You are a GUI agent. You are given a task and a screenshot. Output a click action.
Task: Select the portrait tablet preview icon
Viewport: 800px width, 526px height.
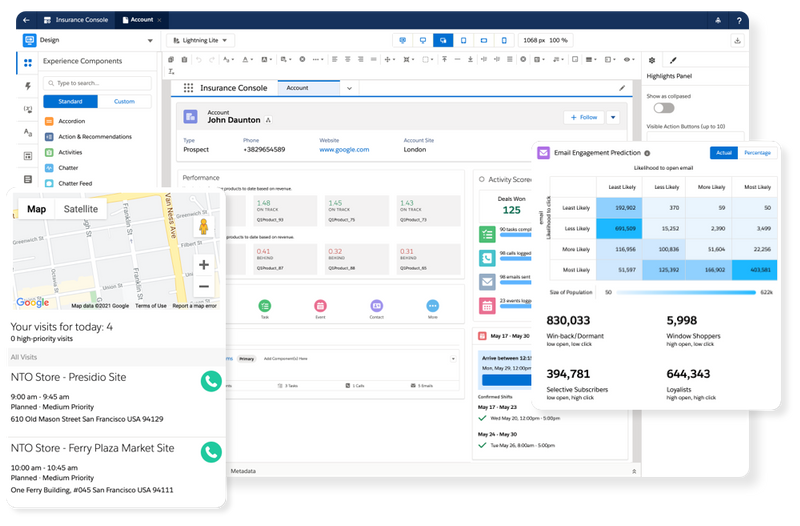click(463, 40)
